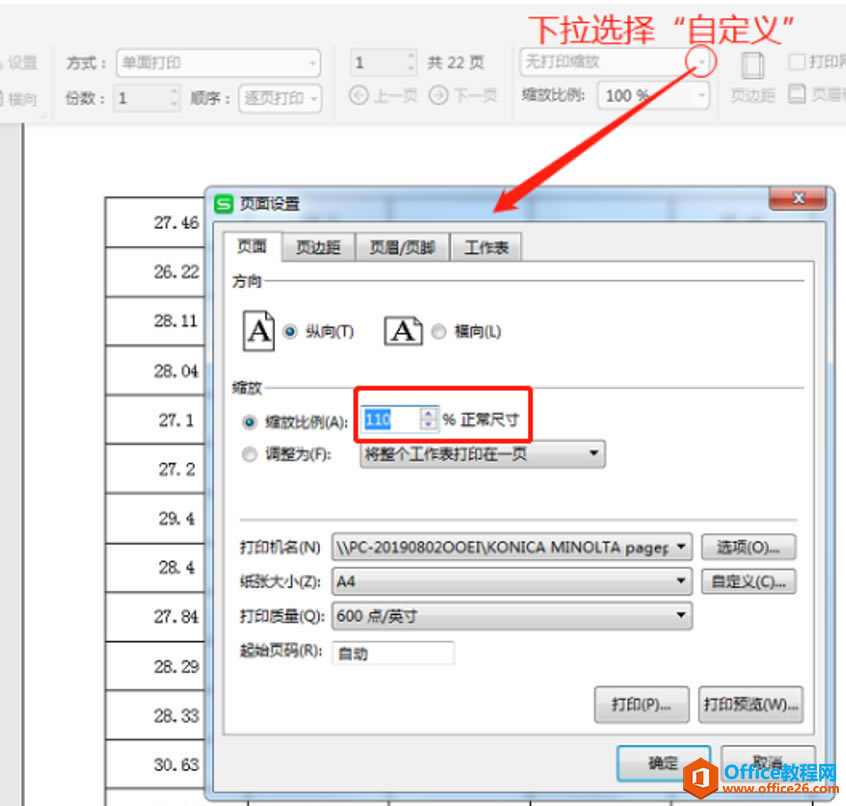The image size is (846, 806).
Task: Select 纵向(T) portrait orientation radio
Action: (x=290, y=331)
